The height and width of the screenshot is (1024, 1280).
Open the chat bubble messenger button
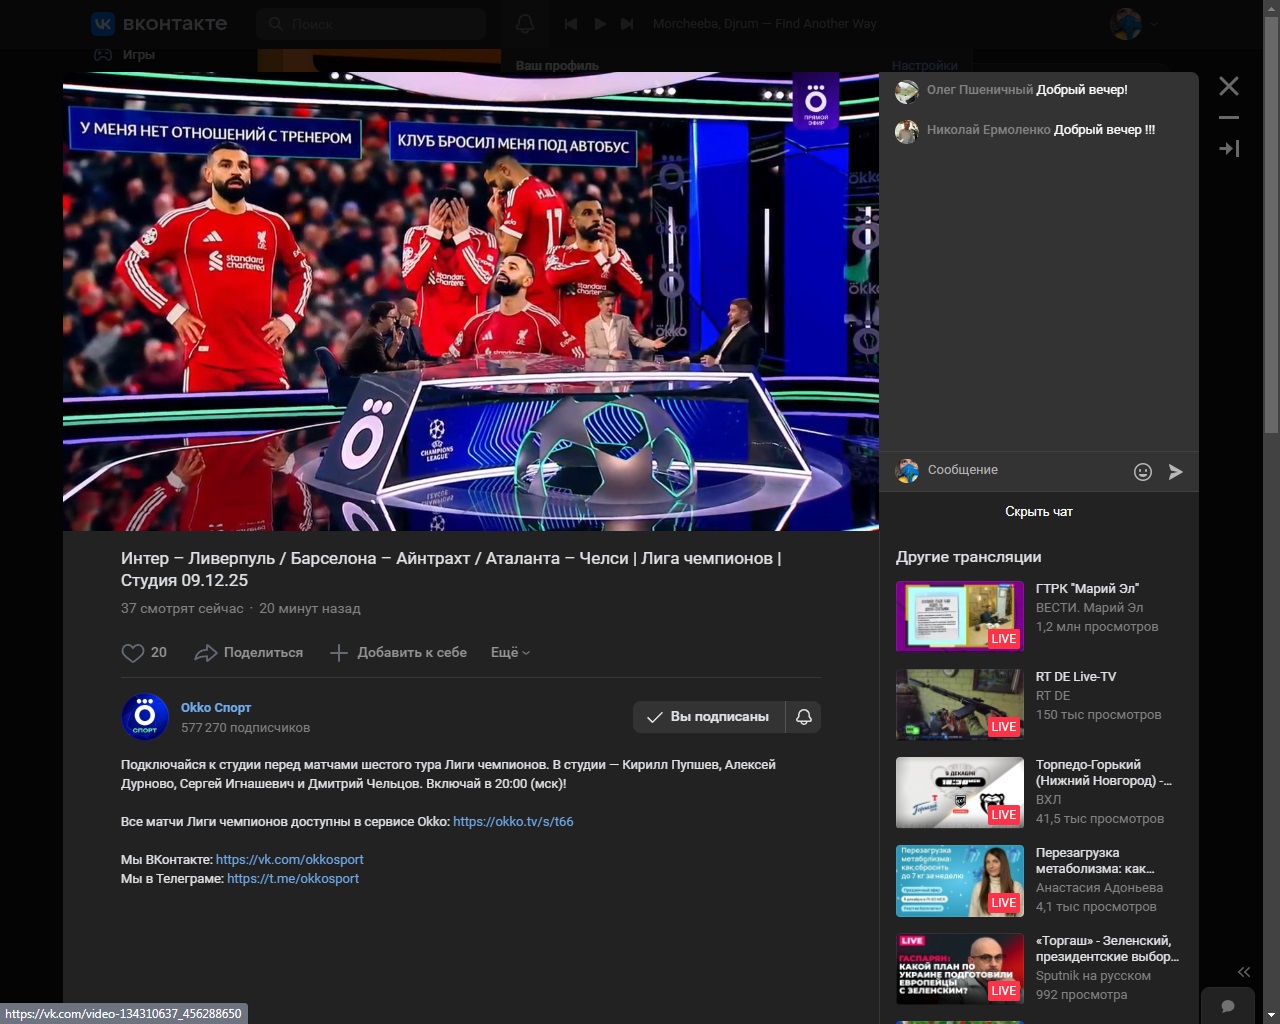[1228, 1006]
